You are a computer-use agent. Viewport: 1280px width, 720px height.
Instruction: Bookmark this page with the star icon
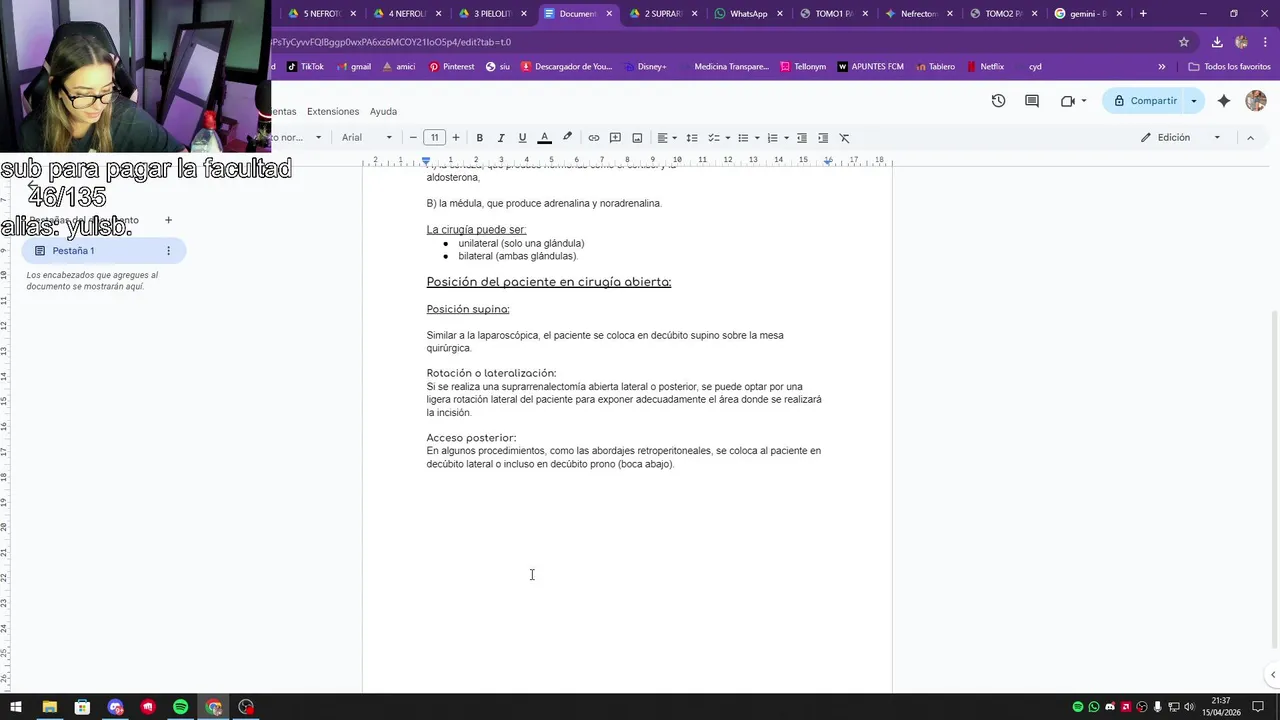tap(1184, 42)
